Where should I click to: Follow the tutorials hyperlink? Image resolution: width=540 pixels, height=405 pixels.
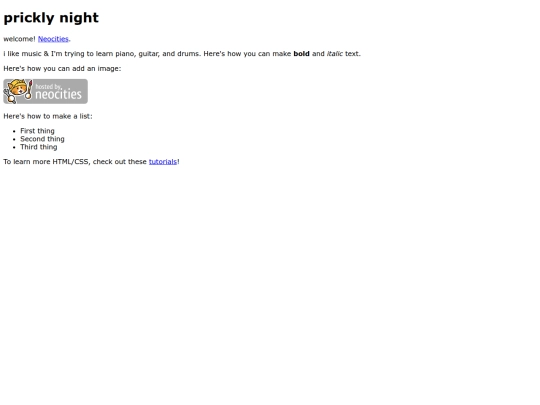[x=163, y=162]
